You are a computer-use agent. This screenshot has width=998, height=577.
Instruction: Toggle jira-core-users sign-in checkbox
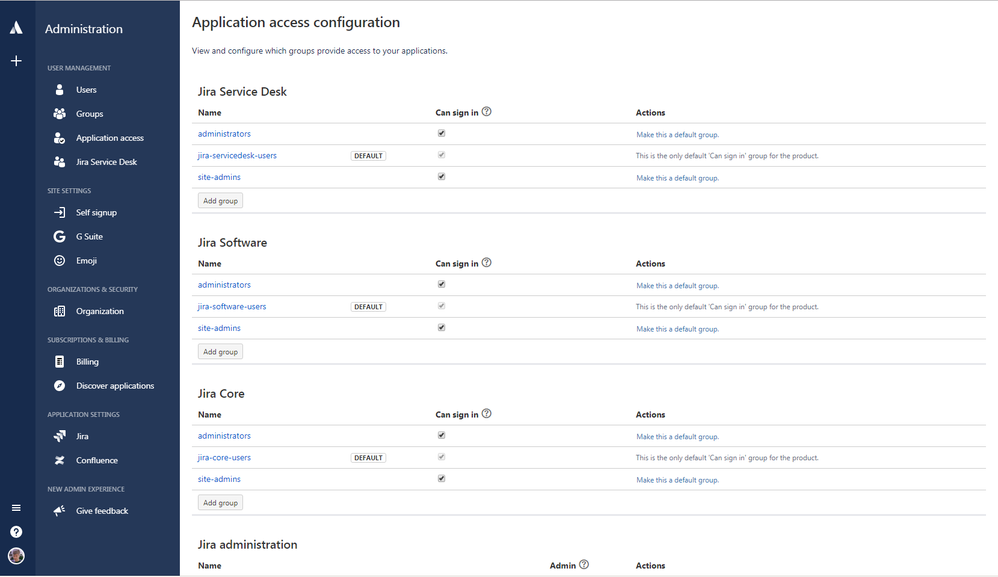click(441, 457)
